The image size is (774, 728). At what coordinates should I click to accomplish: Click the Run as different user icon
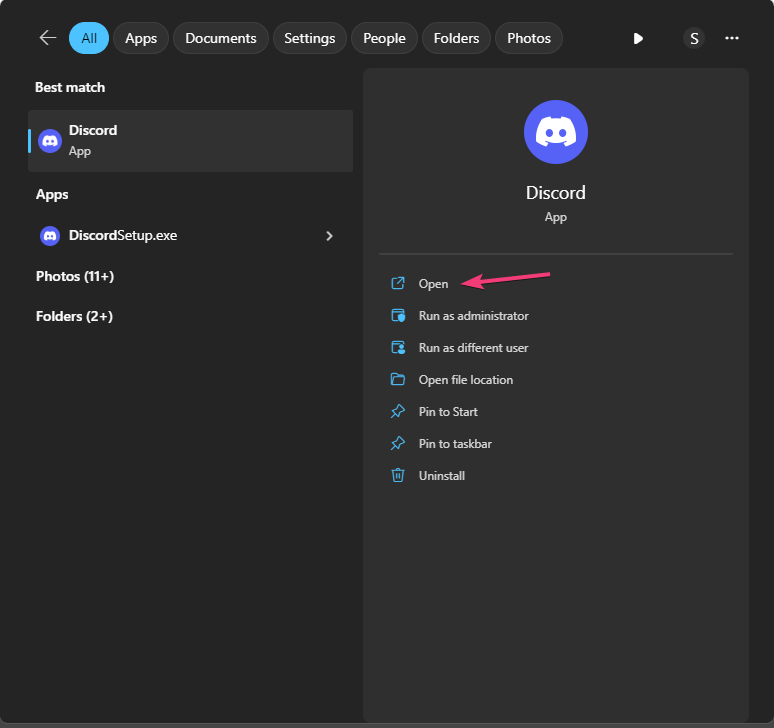click(398, 347)
